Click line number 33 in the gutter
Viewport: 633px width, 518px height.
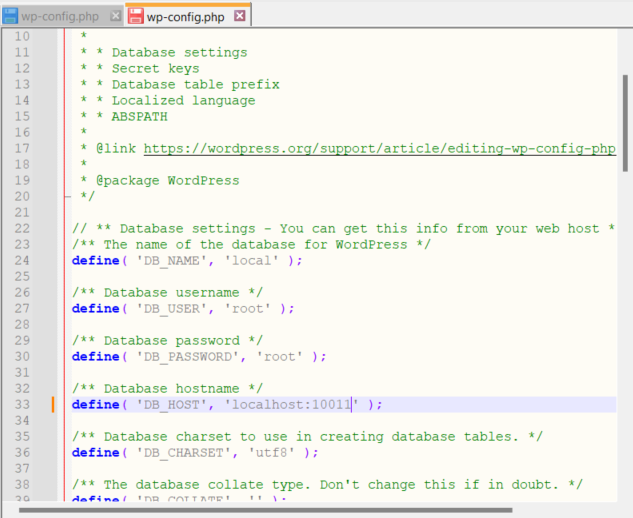[x=22, y=404]
